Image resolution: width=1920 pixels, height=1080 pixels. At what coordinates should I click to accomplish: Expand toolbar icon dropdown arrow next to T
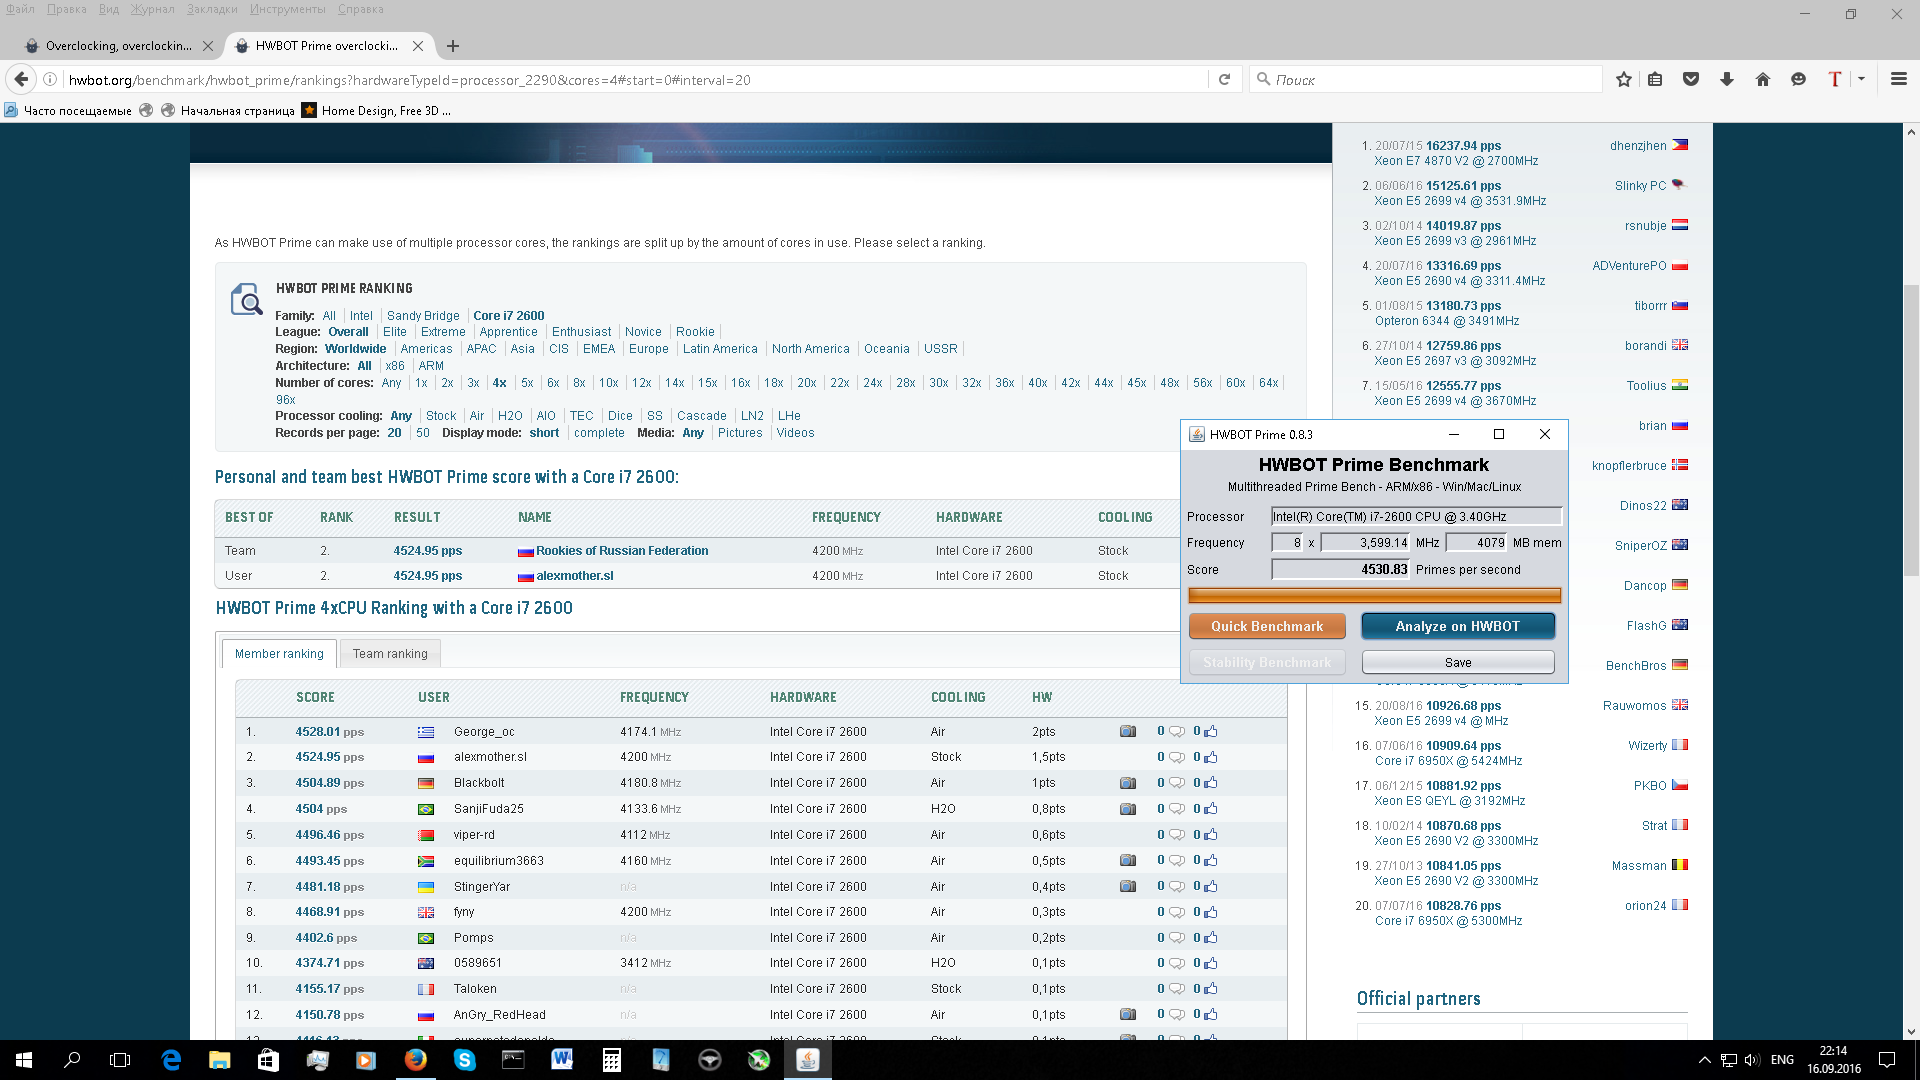point(1861,80)
